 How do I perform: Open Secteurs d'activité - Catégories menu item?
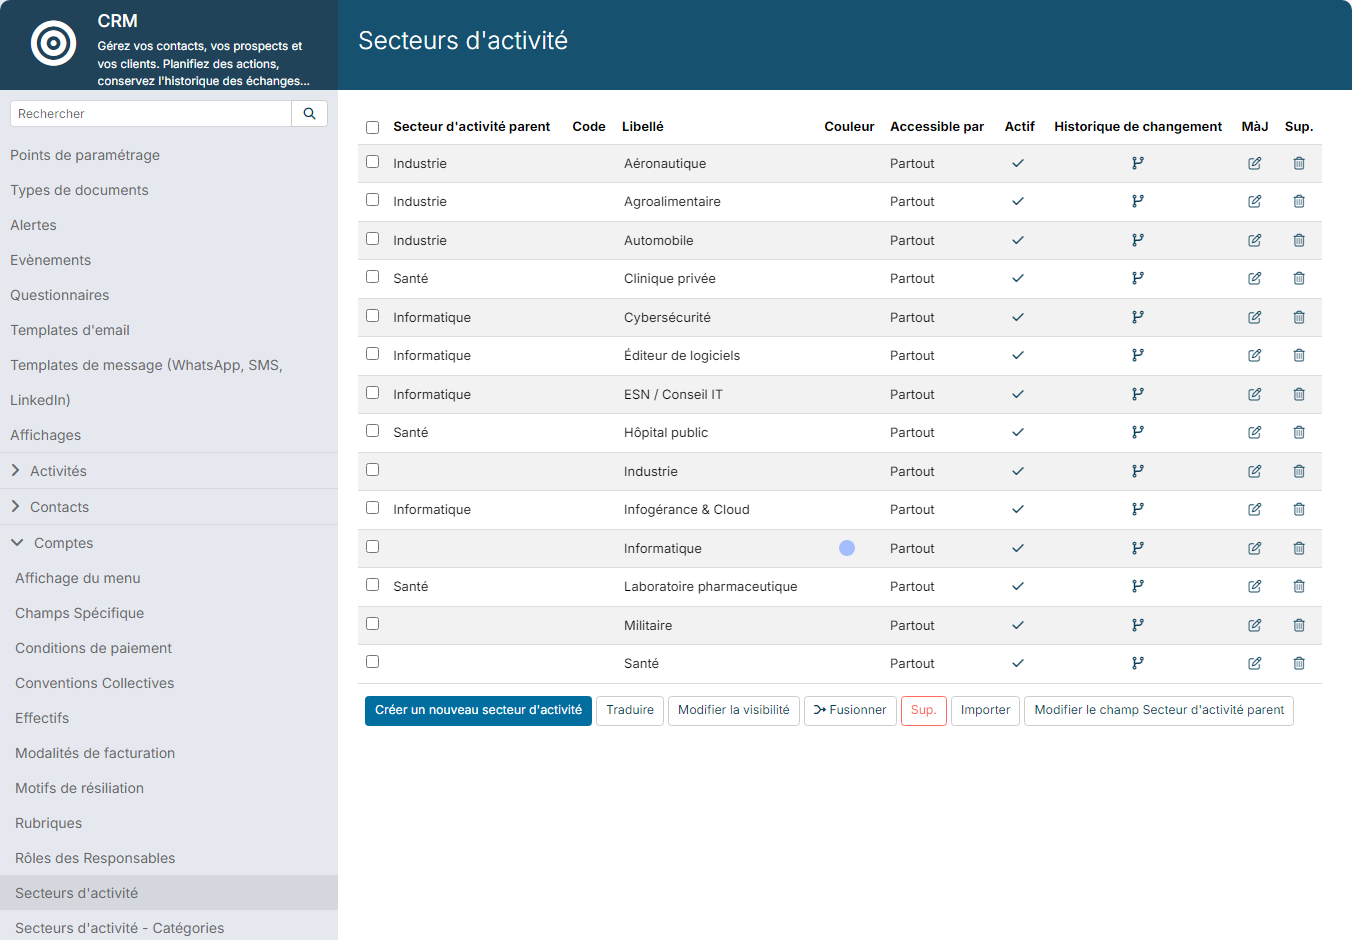point(120,928)
